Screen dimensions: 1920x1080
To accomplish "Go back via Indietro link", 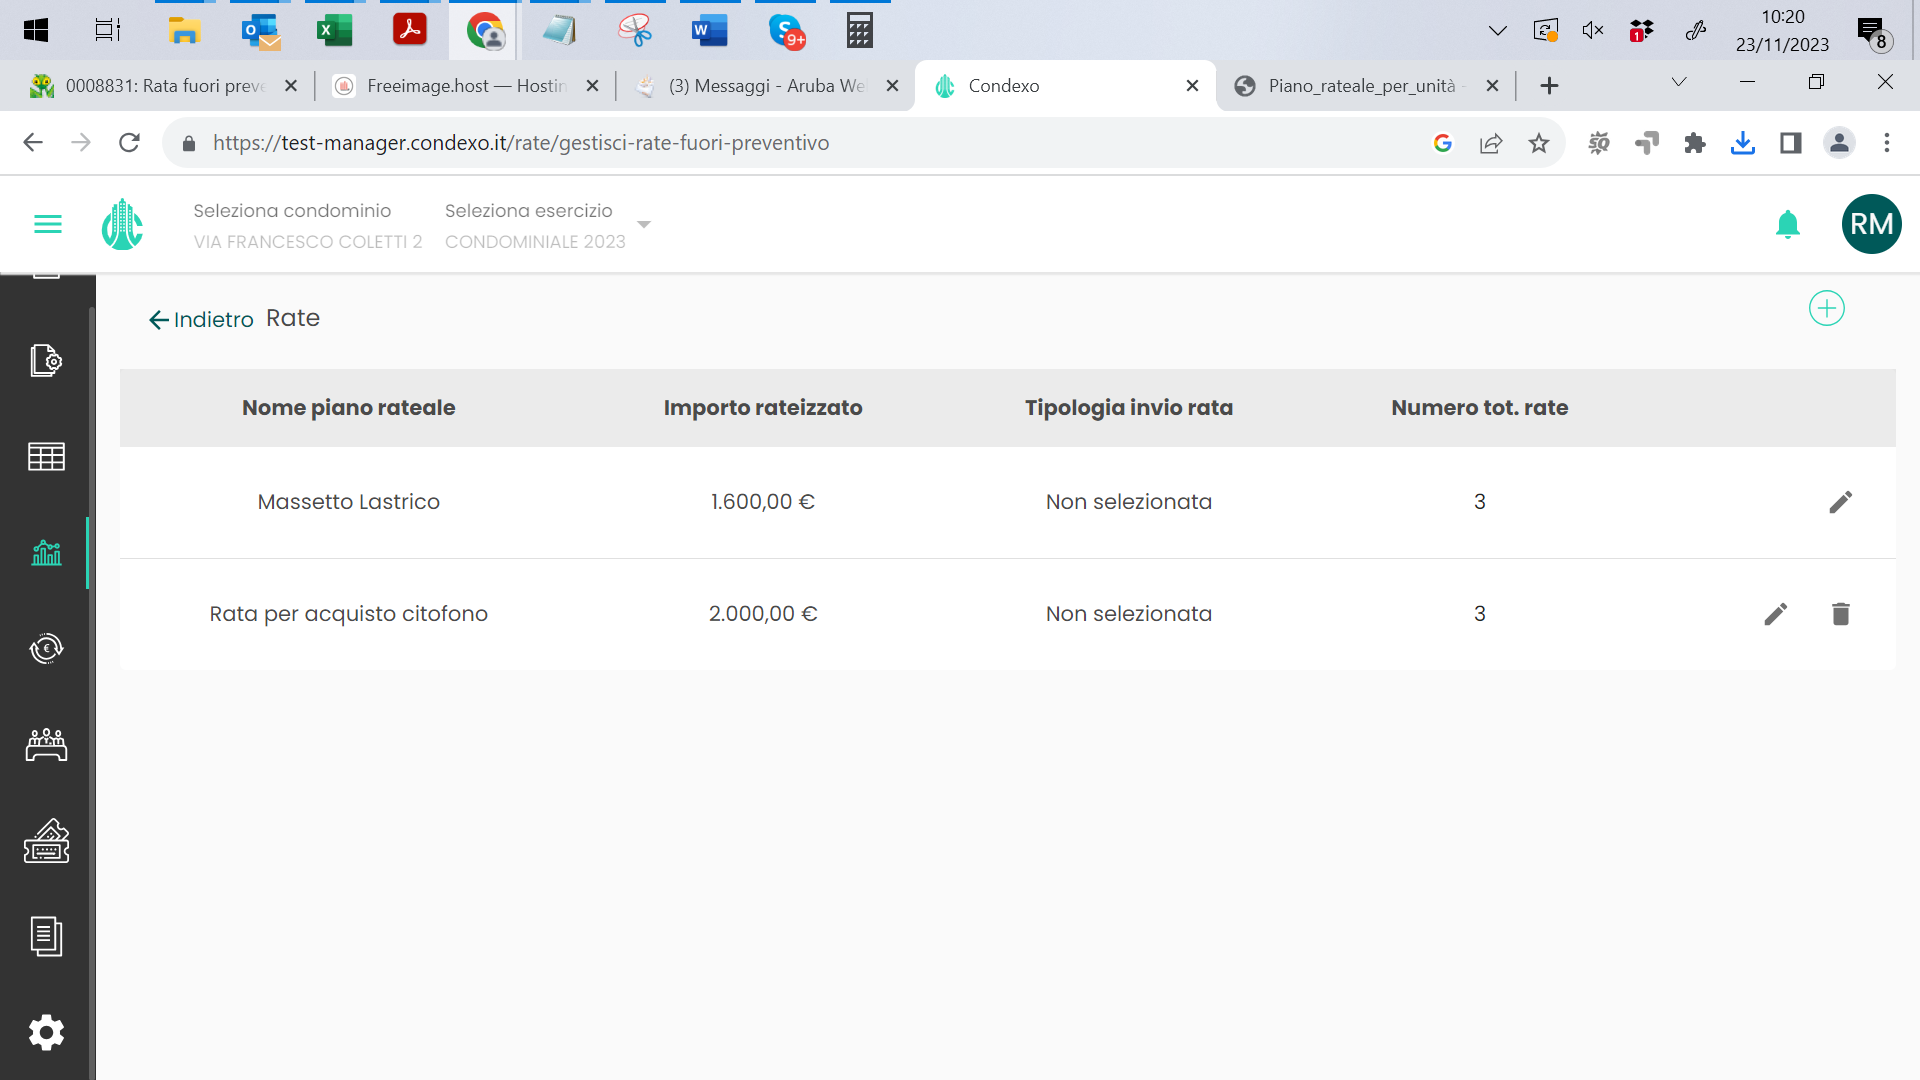I will coord(201,320).
